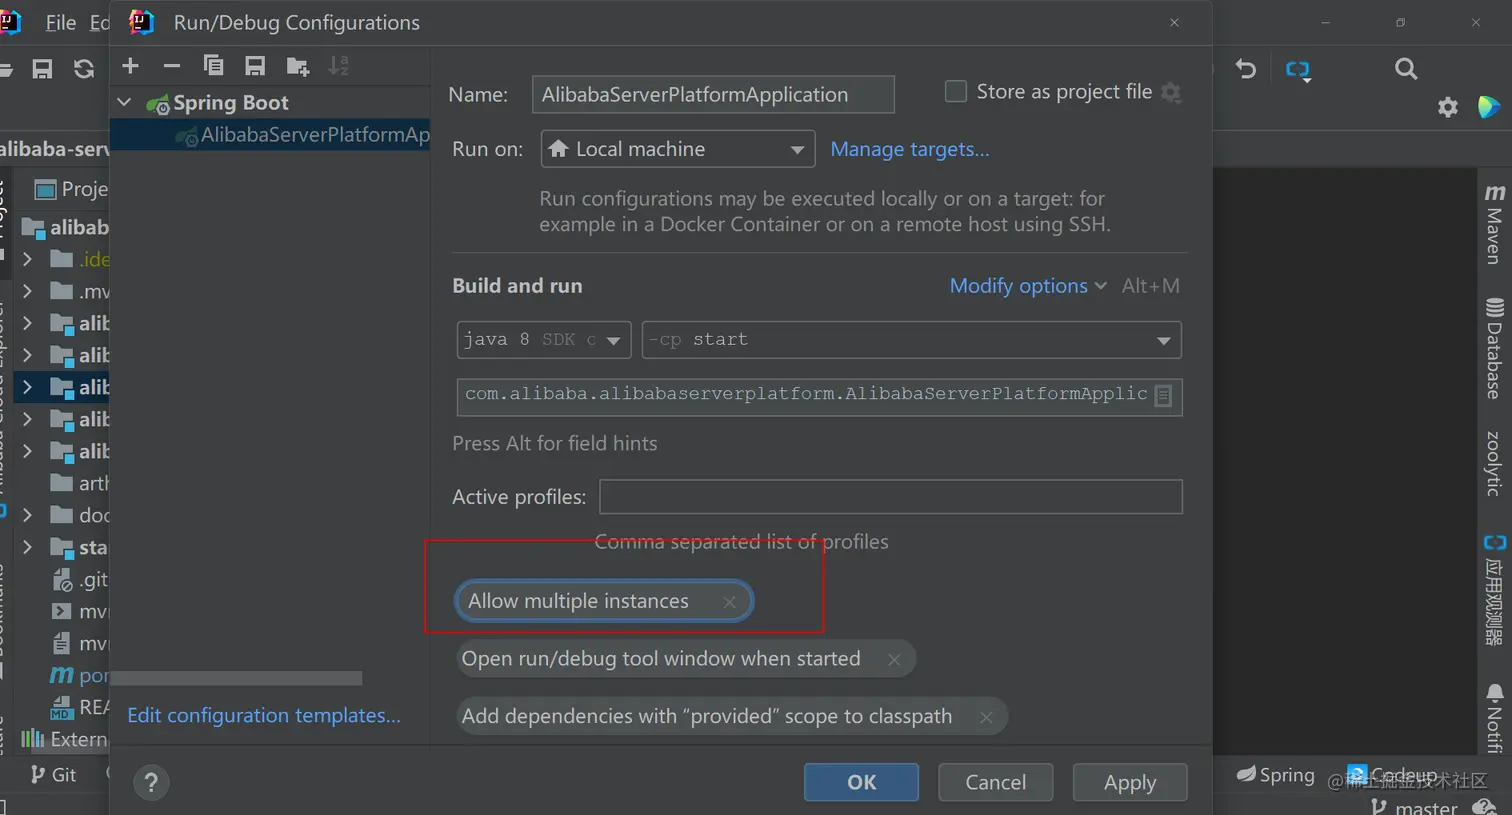Add a new run configuration
Viewport: 1512px width, 815px height.
pyautogui.click(x=130, y=66)
